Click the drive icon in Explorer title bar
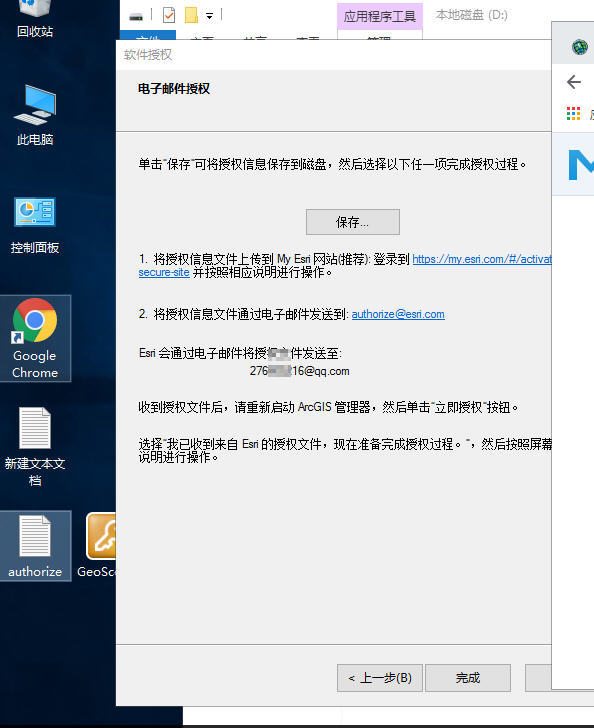This screenshot has width=594, height=728. 136,17
